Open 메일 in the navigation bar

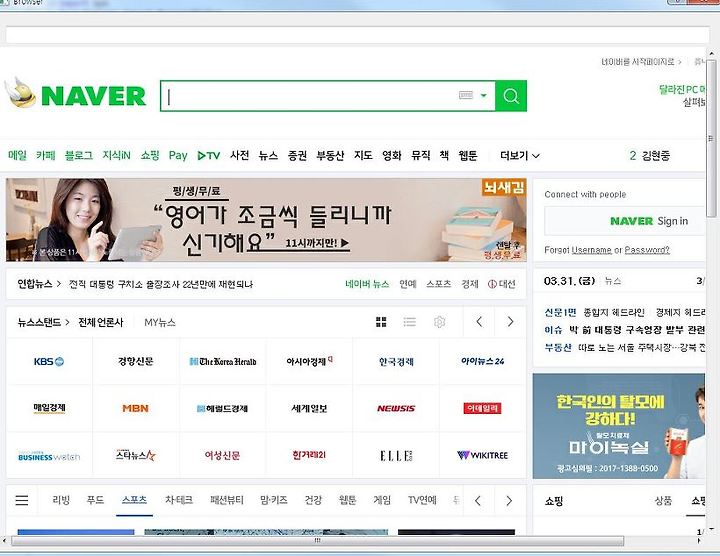pos(17,156)
